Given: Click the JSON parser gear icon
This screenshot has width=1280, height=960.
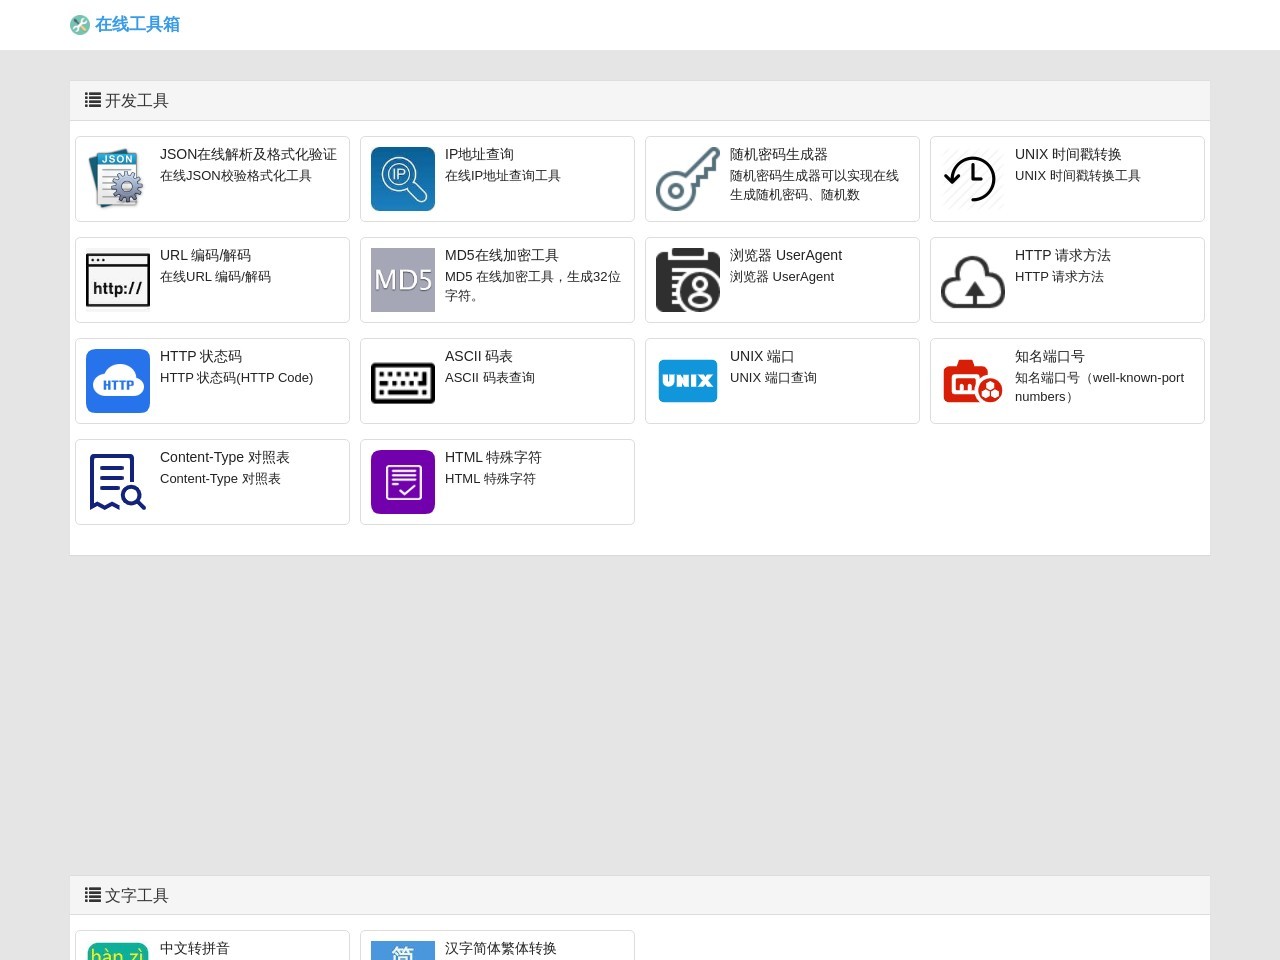Looking at the screenshot, I should point(118,179).
